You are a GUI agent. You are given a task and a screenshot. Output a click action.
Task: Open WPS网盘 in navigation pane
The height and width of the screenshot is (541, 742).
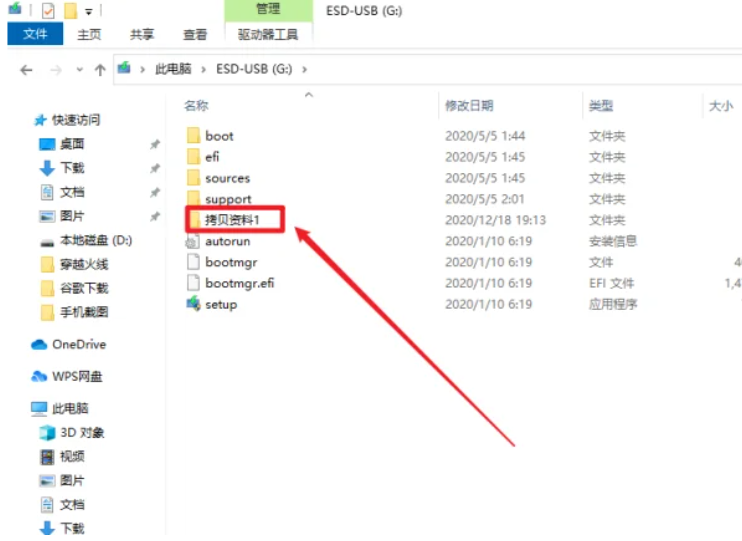(76, 377)
